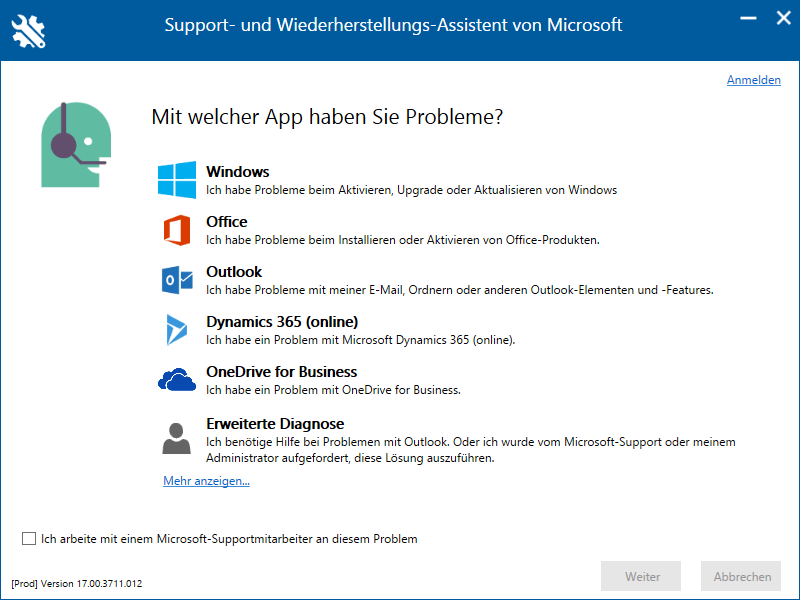Minimize the assistant window

(745, 18)
